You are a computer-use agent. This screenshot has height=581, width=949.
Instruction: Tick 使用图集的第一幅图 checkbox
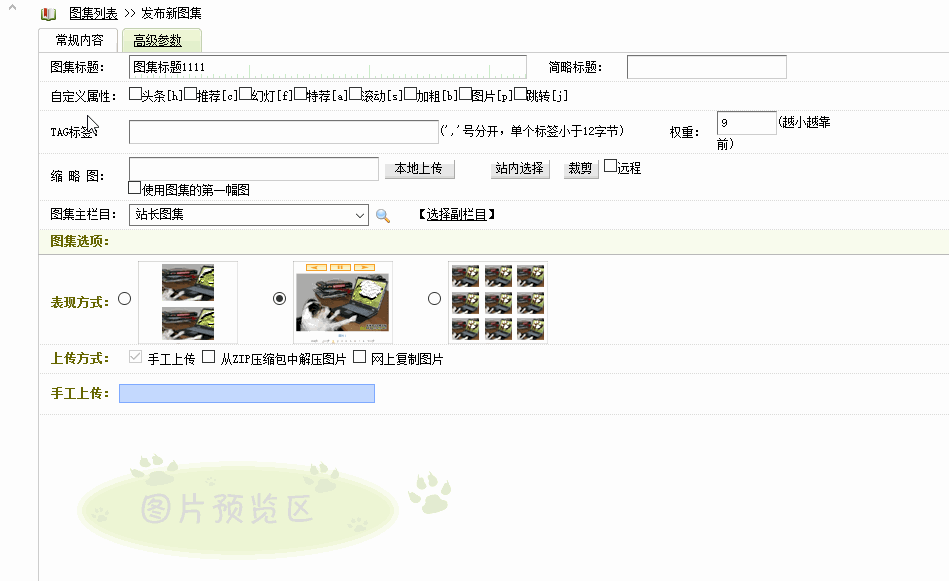click(x=135, y=188)
